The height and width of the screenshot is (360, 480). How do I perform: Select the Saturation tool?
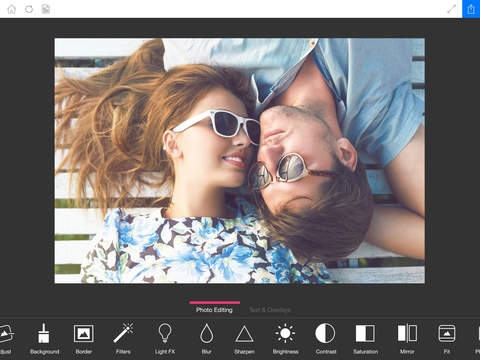(365, 338)
